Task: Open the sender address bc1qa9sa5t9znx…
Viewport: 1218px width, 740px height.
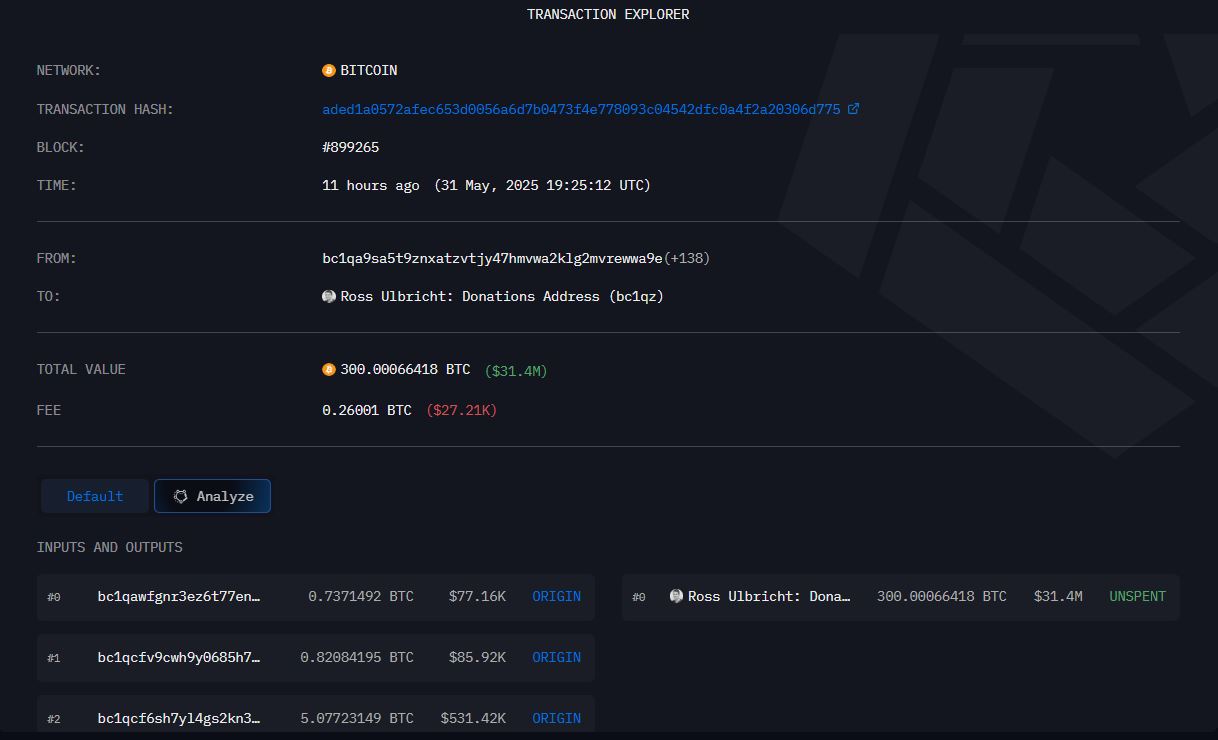Action: coord(492,258)
